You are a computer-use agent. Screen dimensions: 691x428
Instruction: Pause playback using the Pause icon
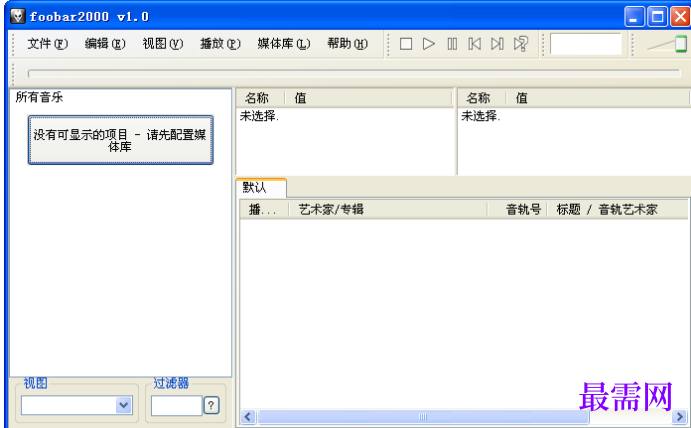point(452,44)
